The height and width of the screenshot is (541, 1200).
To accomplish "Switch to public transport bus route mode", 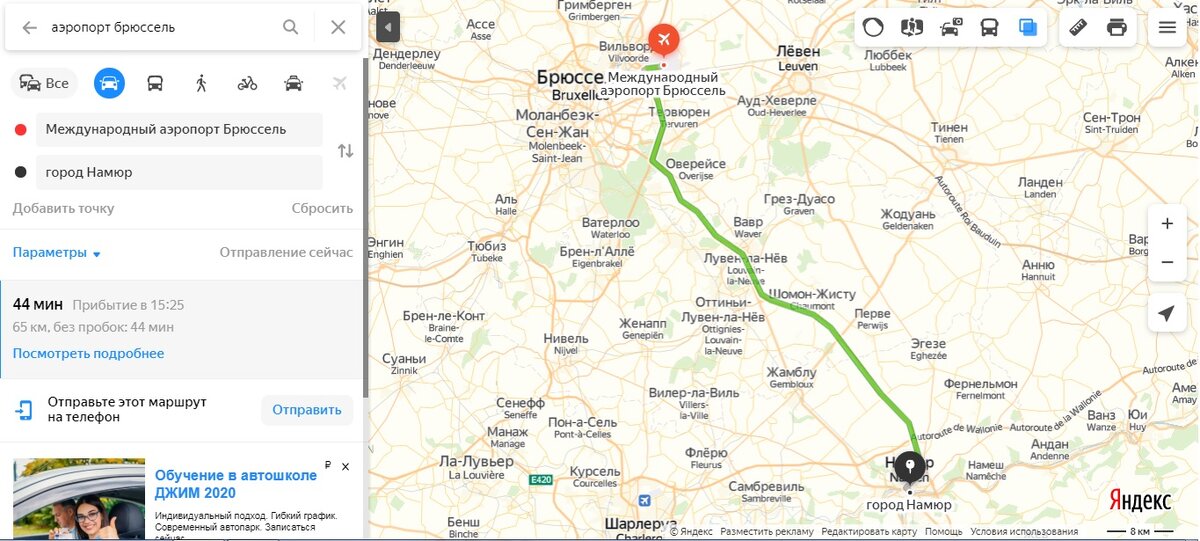I will point(155,83).
